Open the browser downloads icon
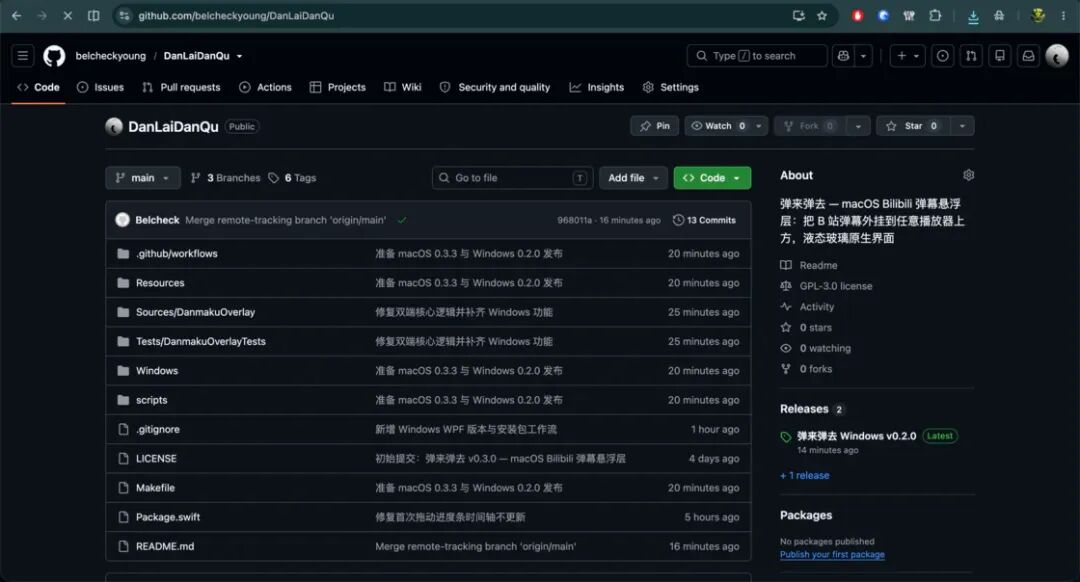The image size is (1080, 582). [973, 16]
